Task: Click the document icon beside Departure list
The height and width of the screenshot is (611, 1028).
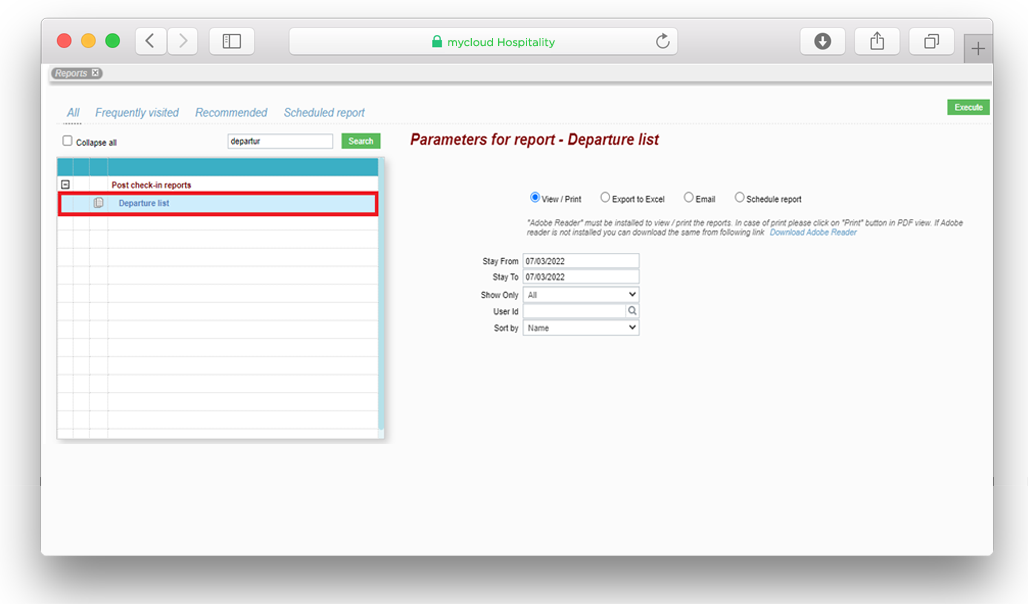Action: point(98,203)
